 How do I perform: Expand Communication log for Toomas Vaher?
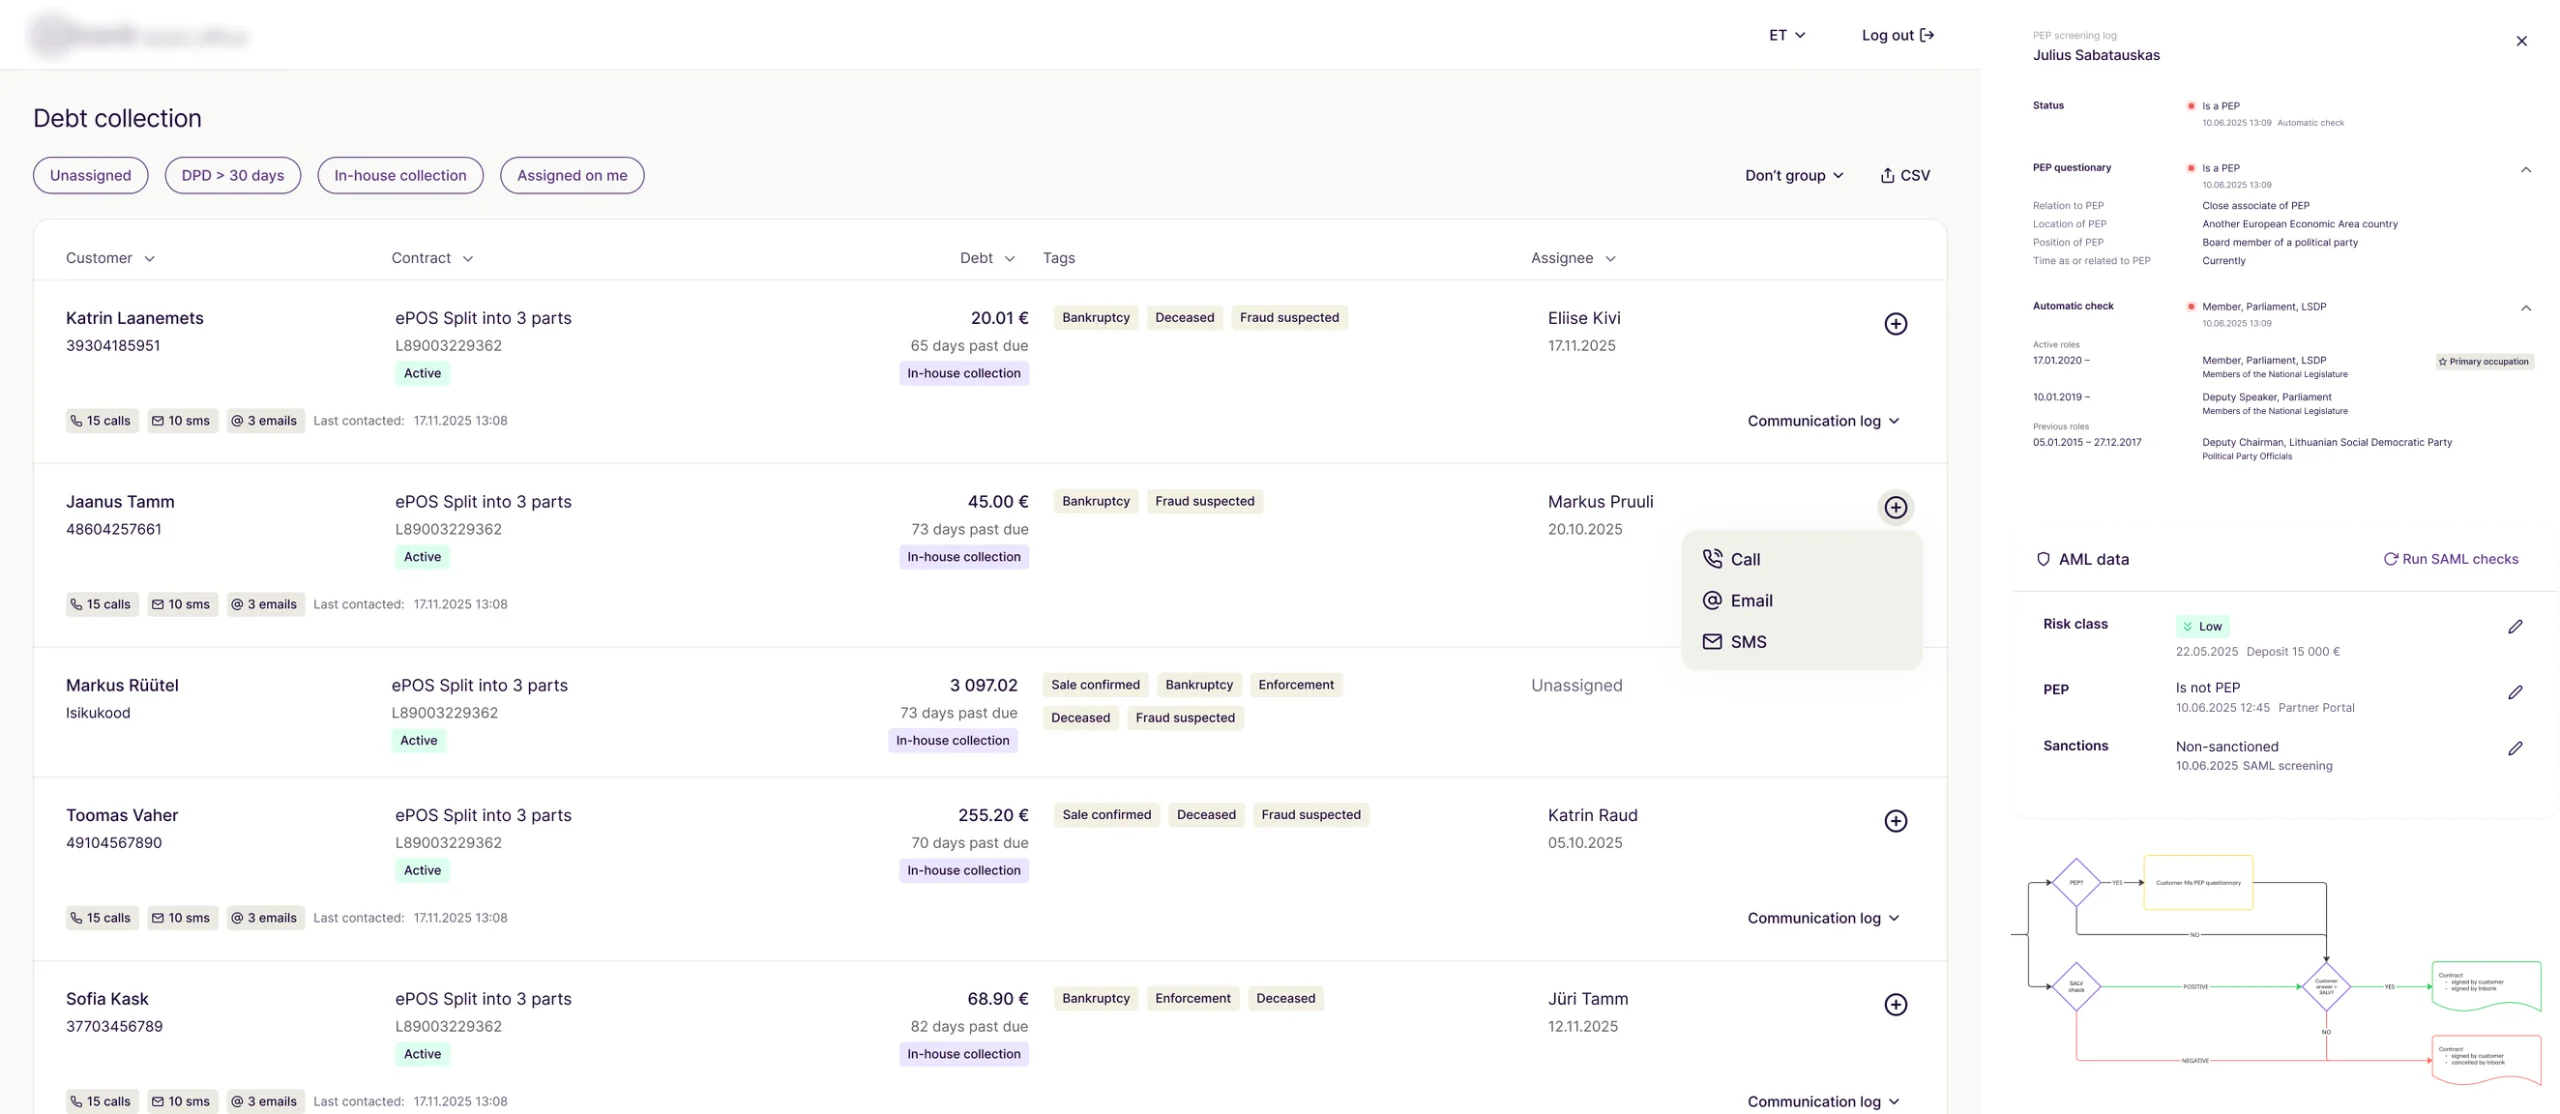[x=1823, y=918]
